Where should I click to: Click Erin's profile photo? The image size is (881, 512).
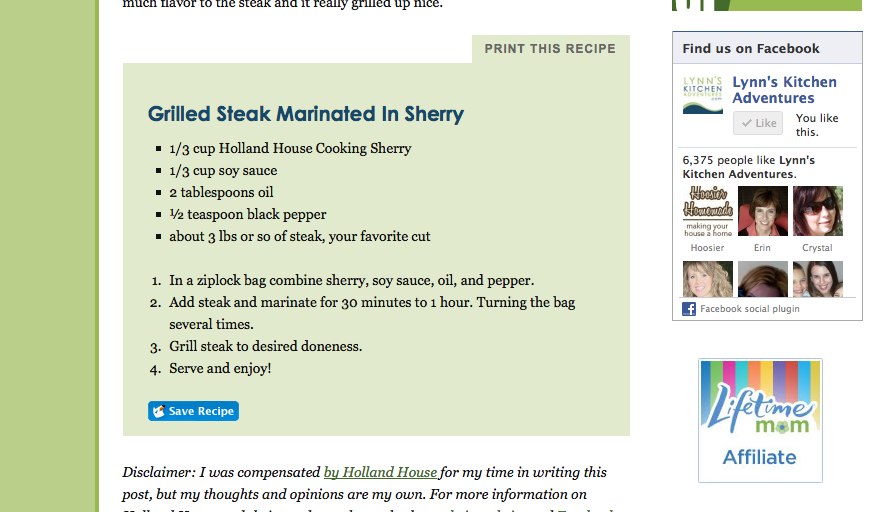click(x=762, y=211)
